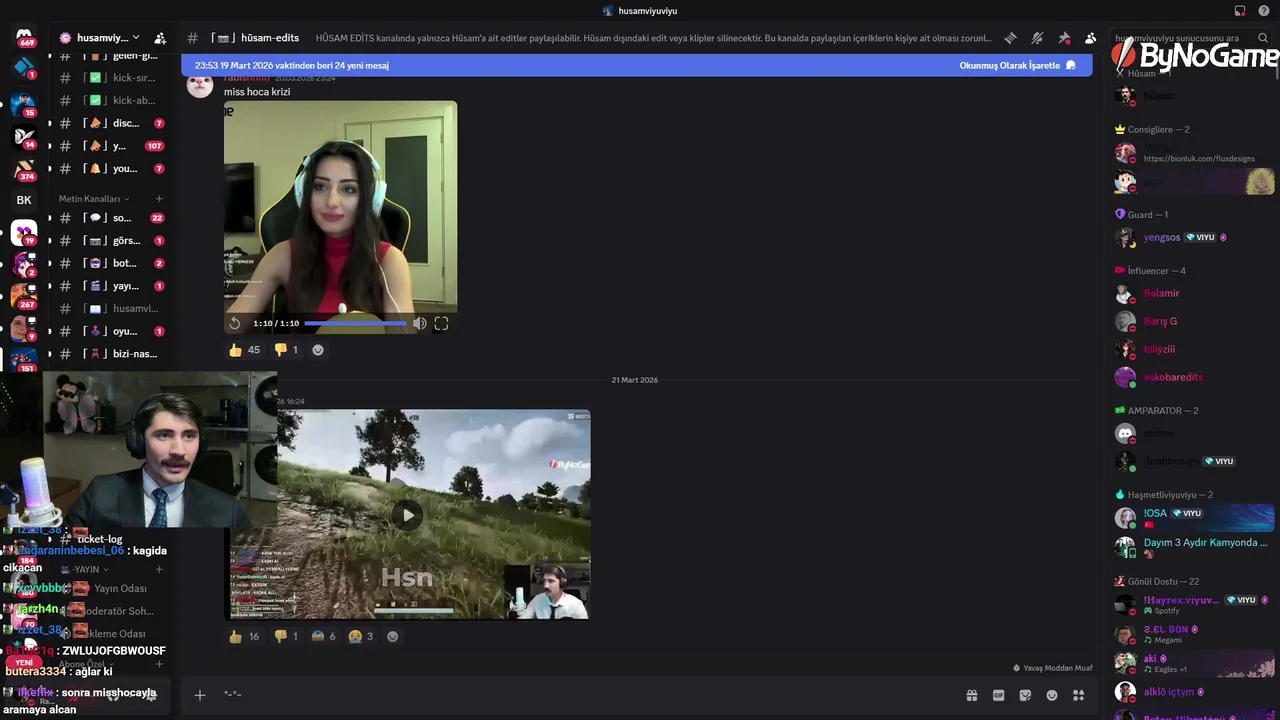Open Dayım 3 Aydır Kamyonda member

point(1193,547)
